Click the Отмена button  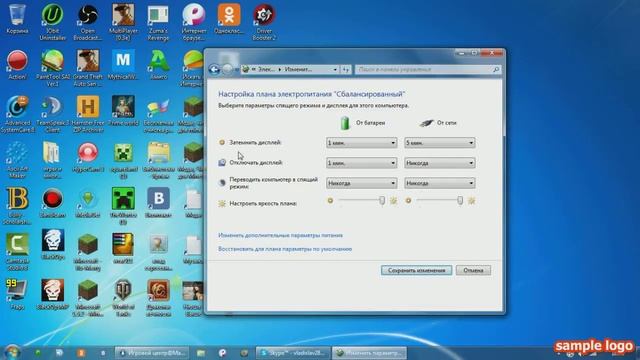tap(473, 270)
